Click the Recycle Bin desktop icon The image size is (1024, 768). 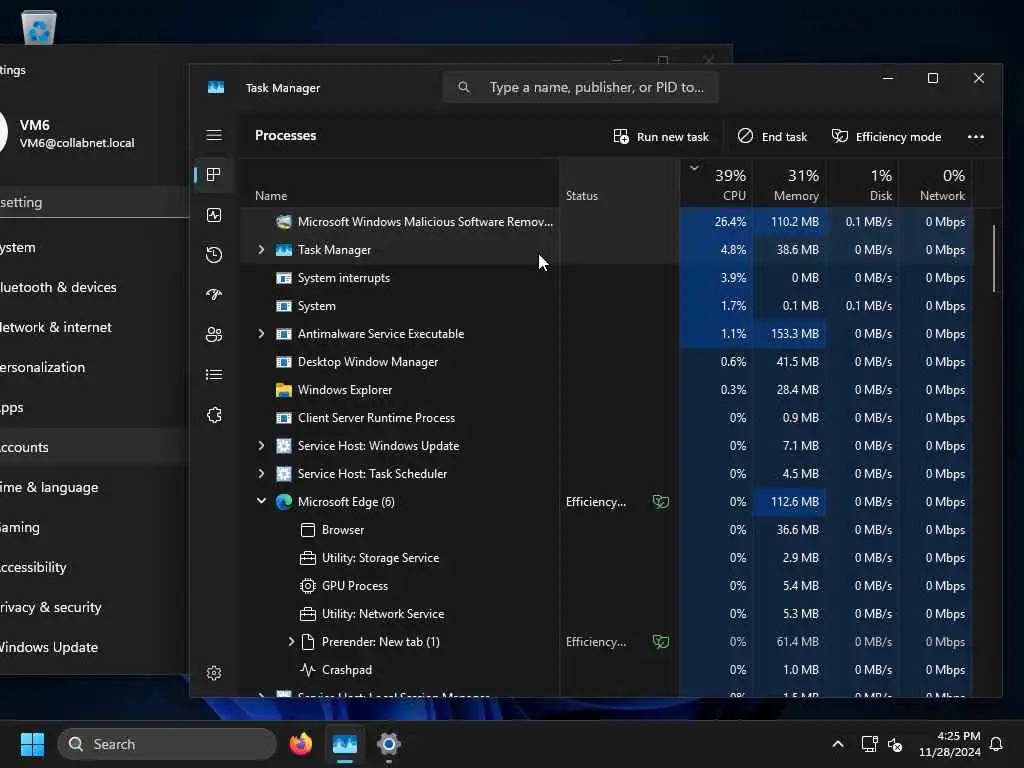click(x=39, y=26)
